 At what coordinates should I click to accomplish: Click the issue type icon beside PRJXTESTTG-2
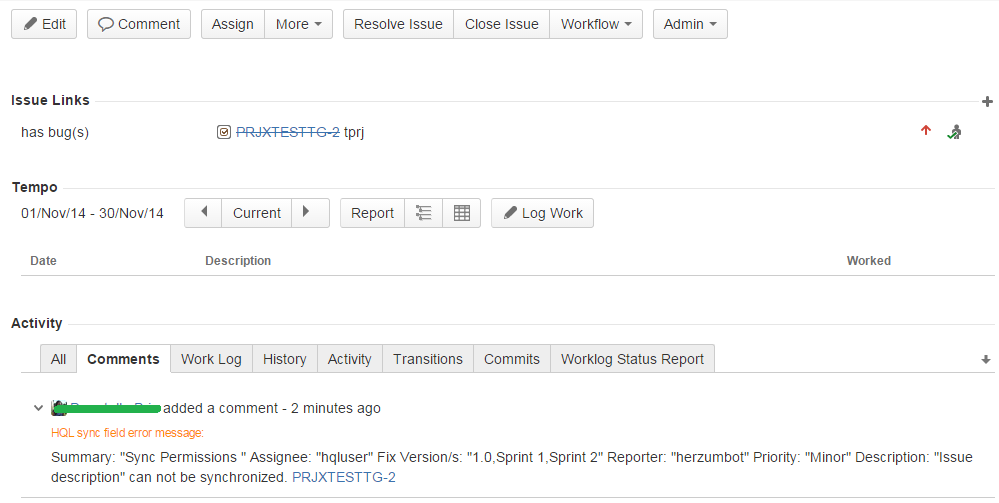224,132
